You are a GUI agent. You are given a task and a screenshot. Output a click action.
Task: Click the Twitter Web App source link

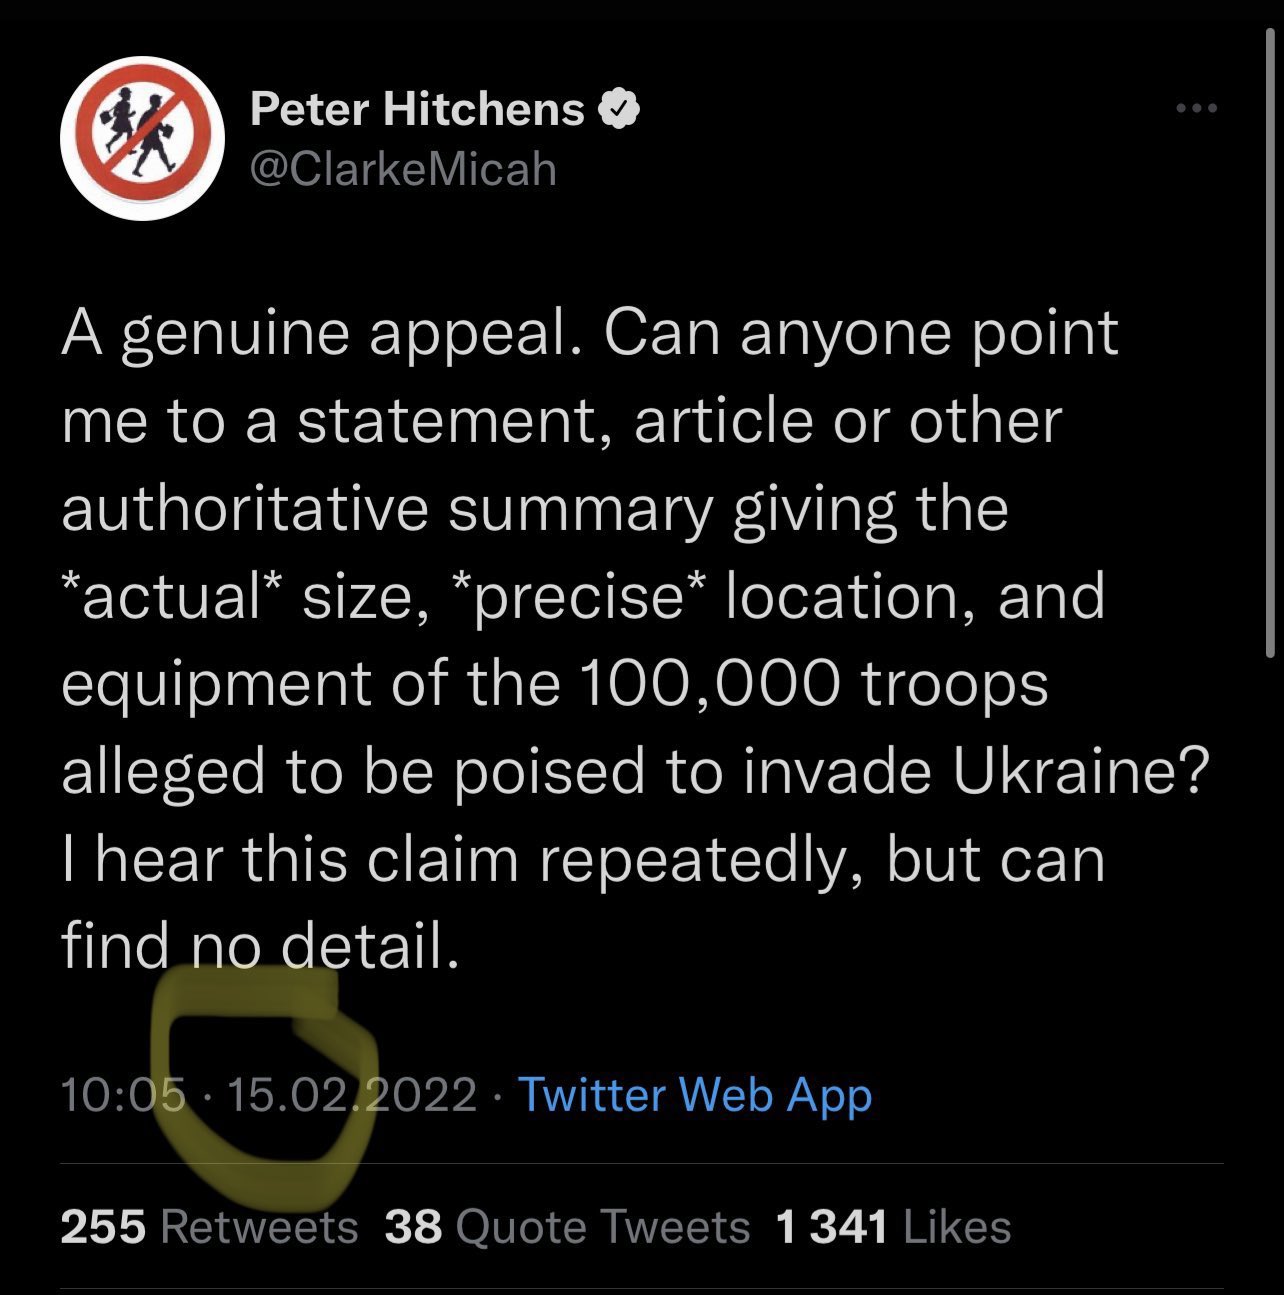(x=695, y=1094)
